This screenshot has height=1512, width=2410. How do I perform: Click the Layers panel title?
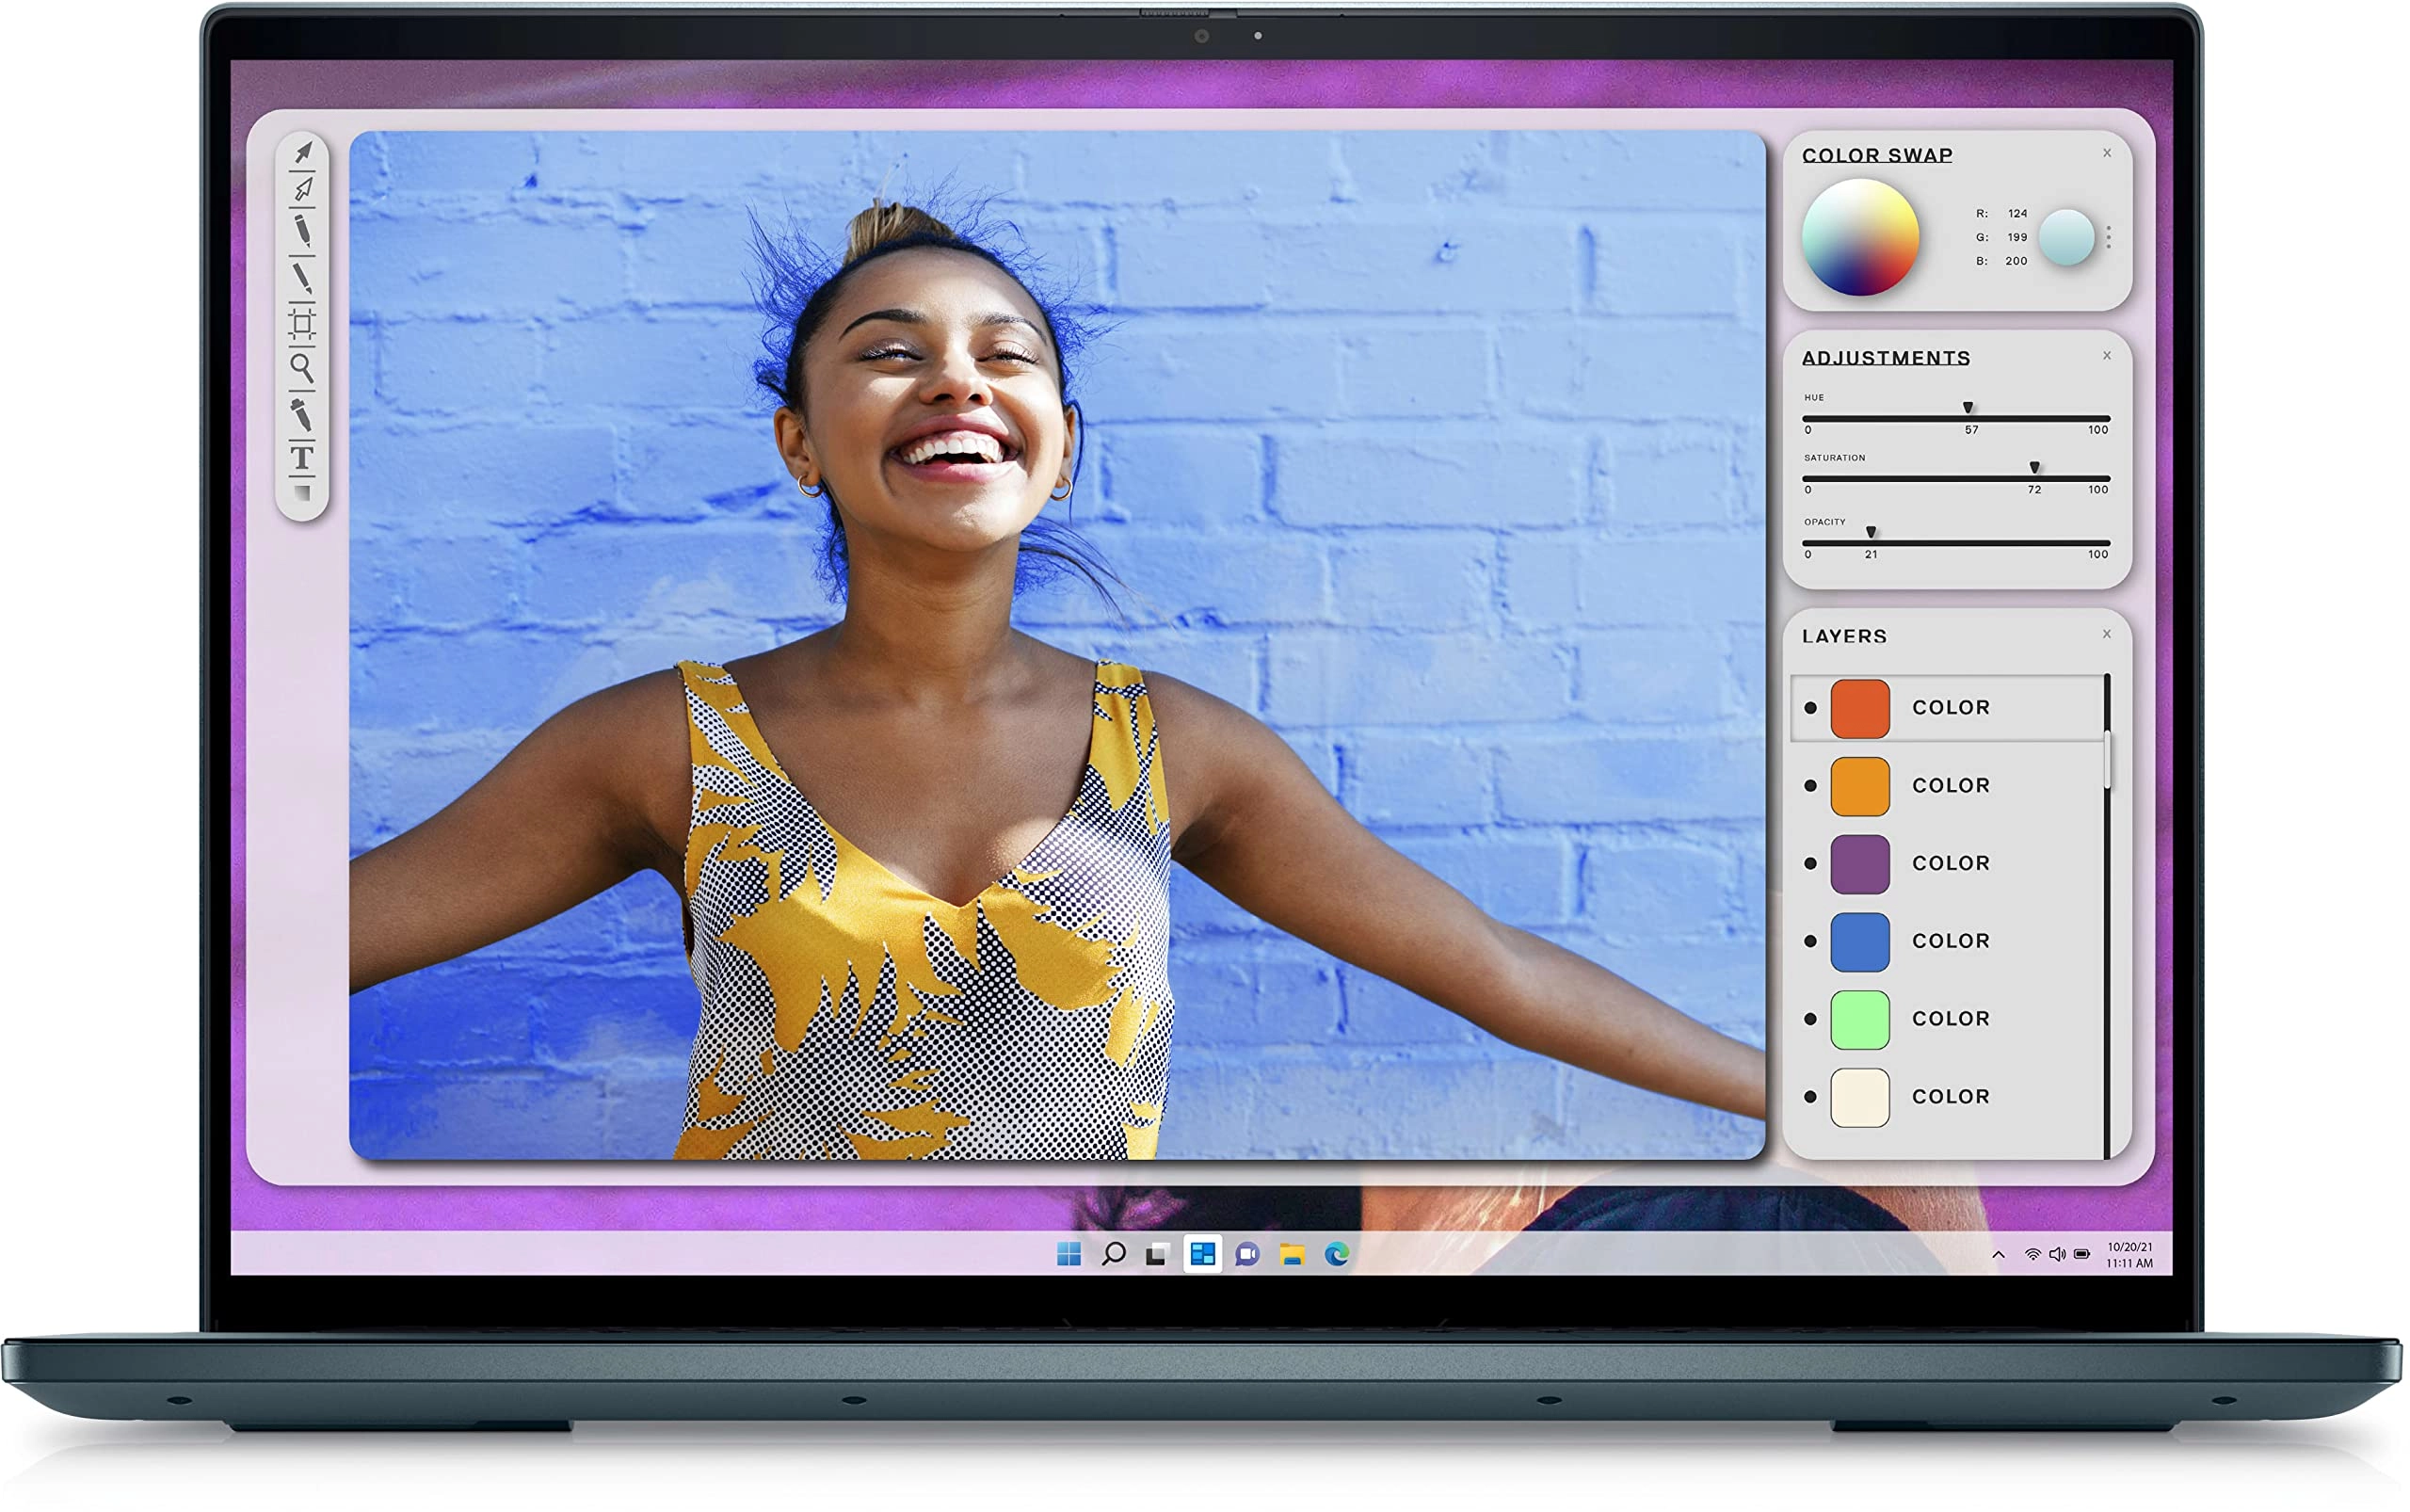click(x=1845, y=636)
